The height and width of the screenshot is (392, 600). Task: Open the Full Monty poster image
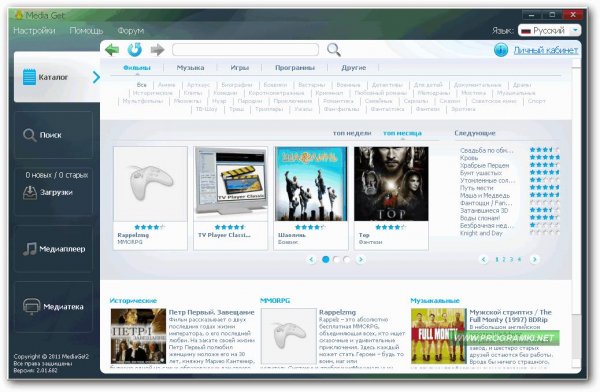439,336
